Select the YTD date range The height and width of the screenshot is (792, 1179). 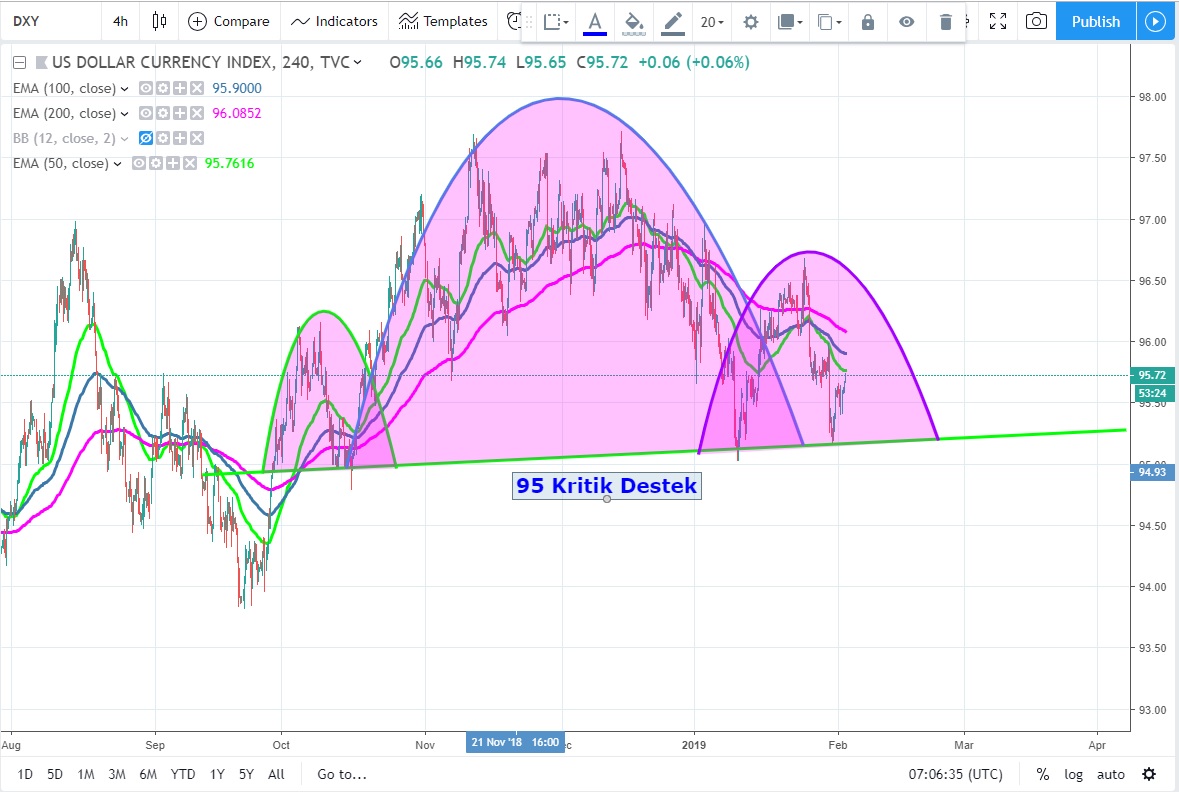(183, 774)
